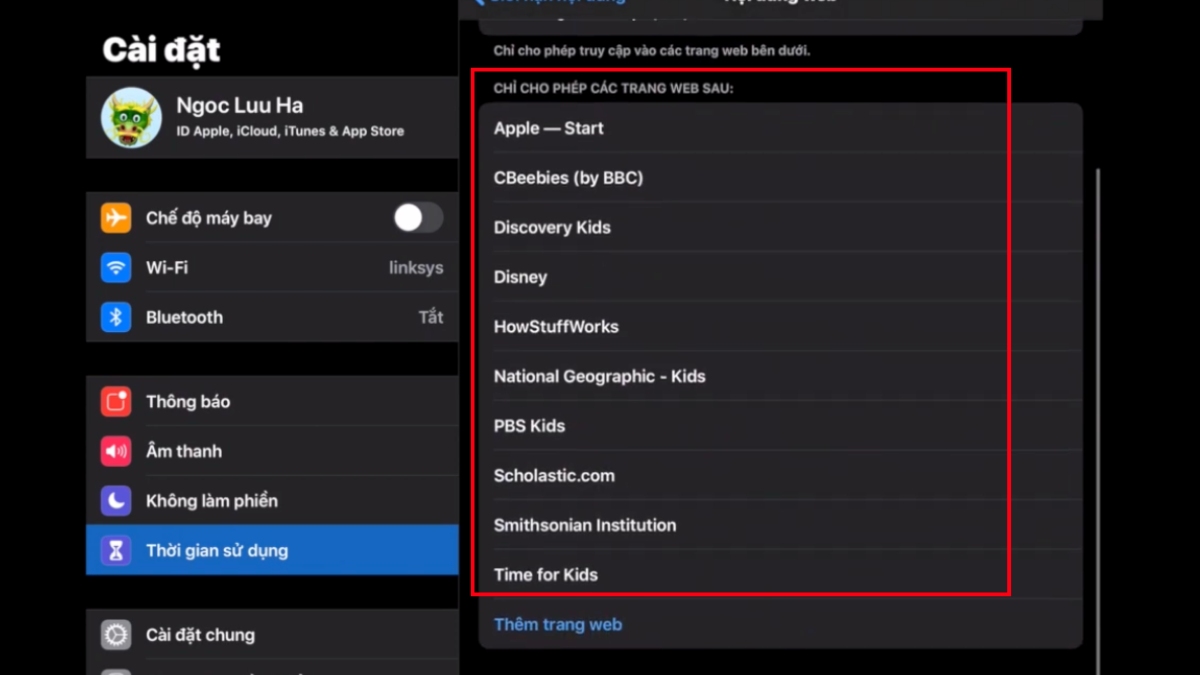1200x675 pixels.
Task: Select HowStuffWorks website entry
Action: pyautogui.click(x=781, y=326)
